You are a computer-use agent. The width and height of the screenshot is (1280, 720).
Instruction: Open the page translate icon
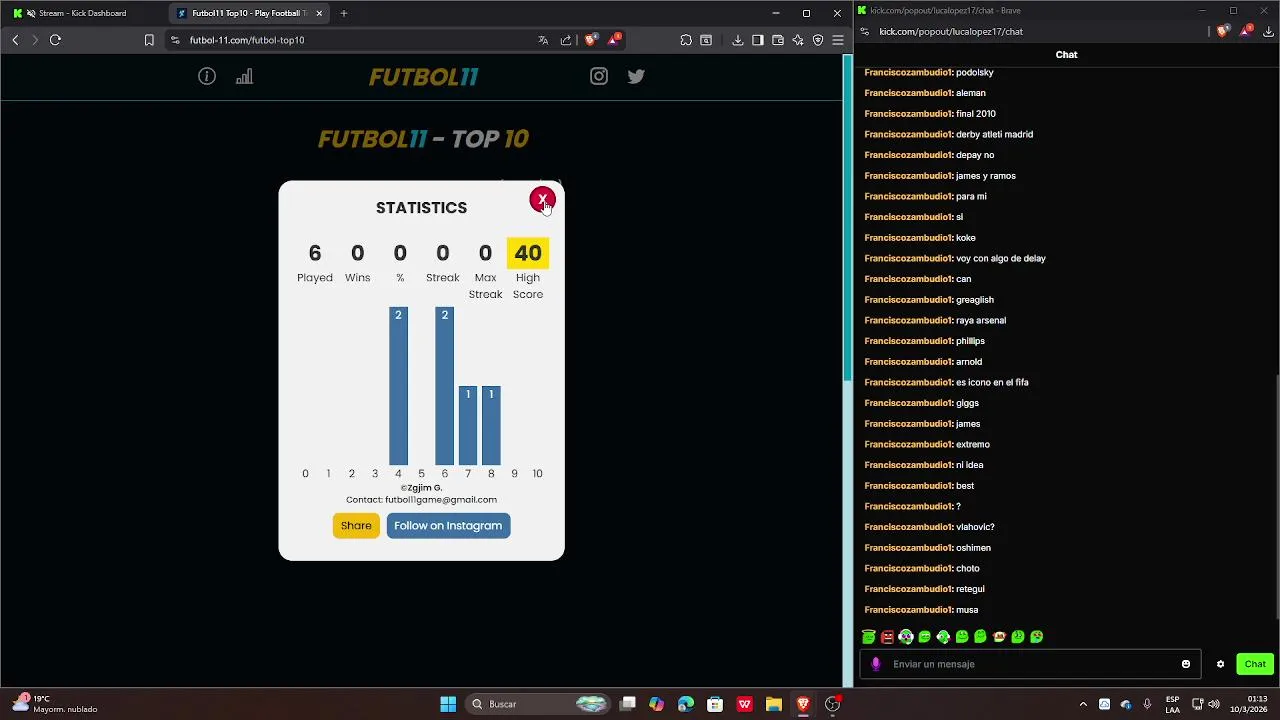pos(543,40)
